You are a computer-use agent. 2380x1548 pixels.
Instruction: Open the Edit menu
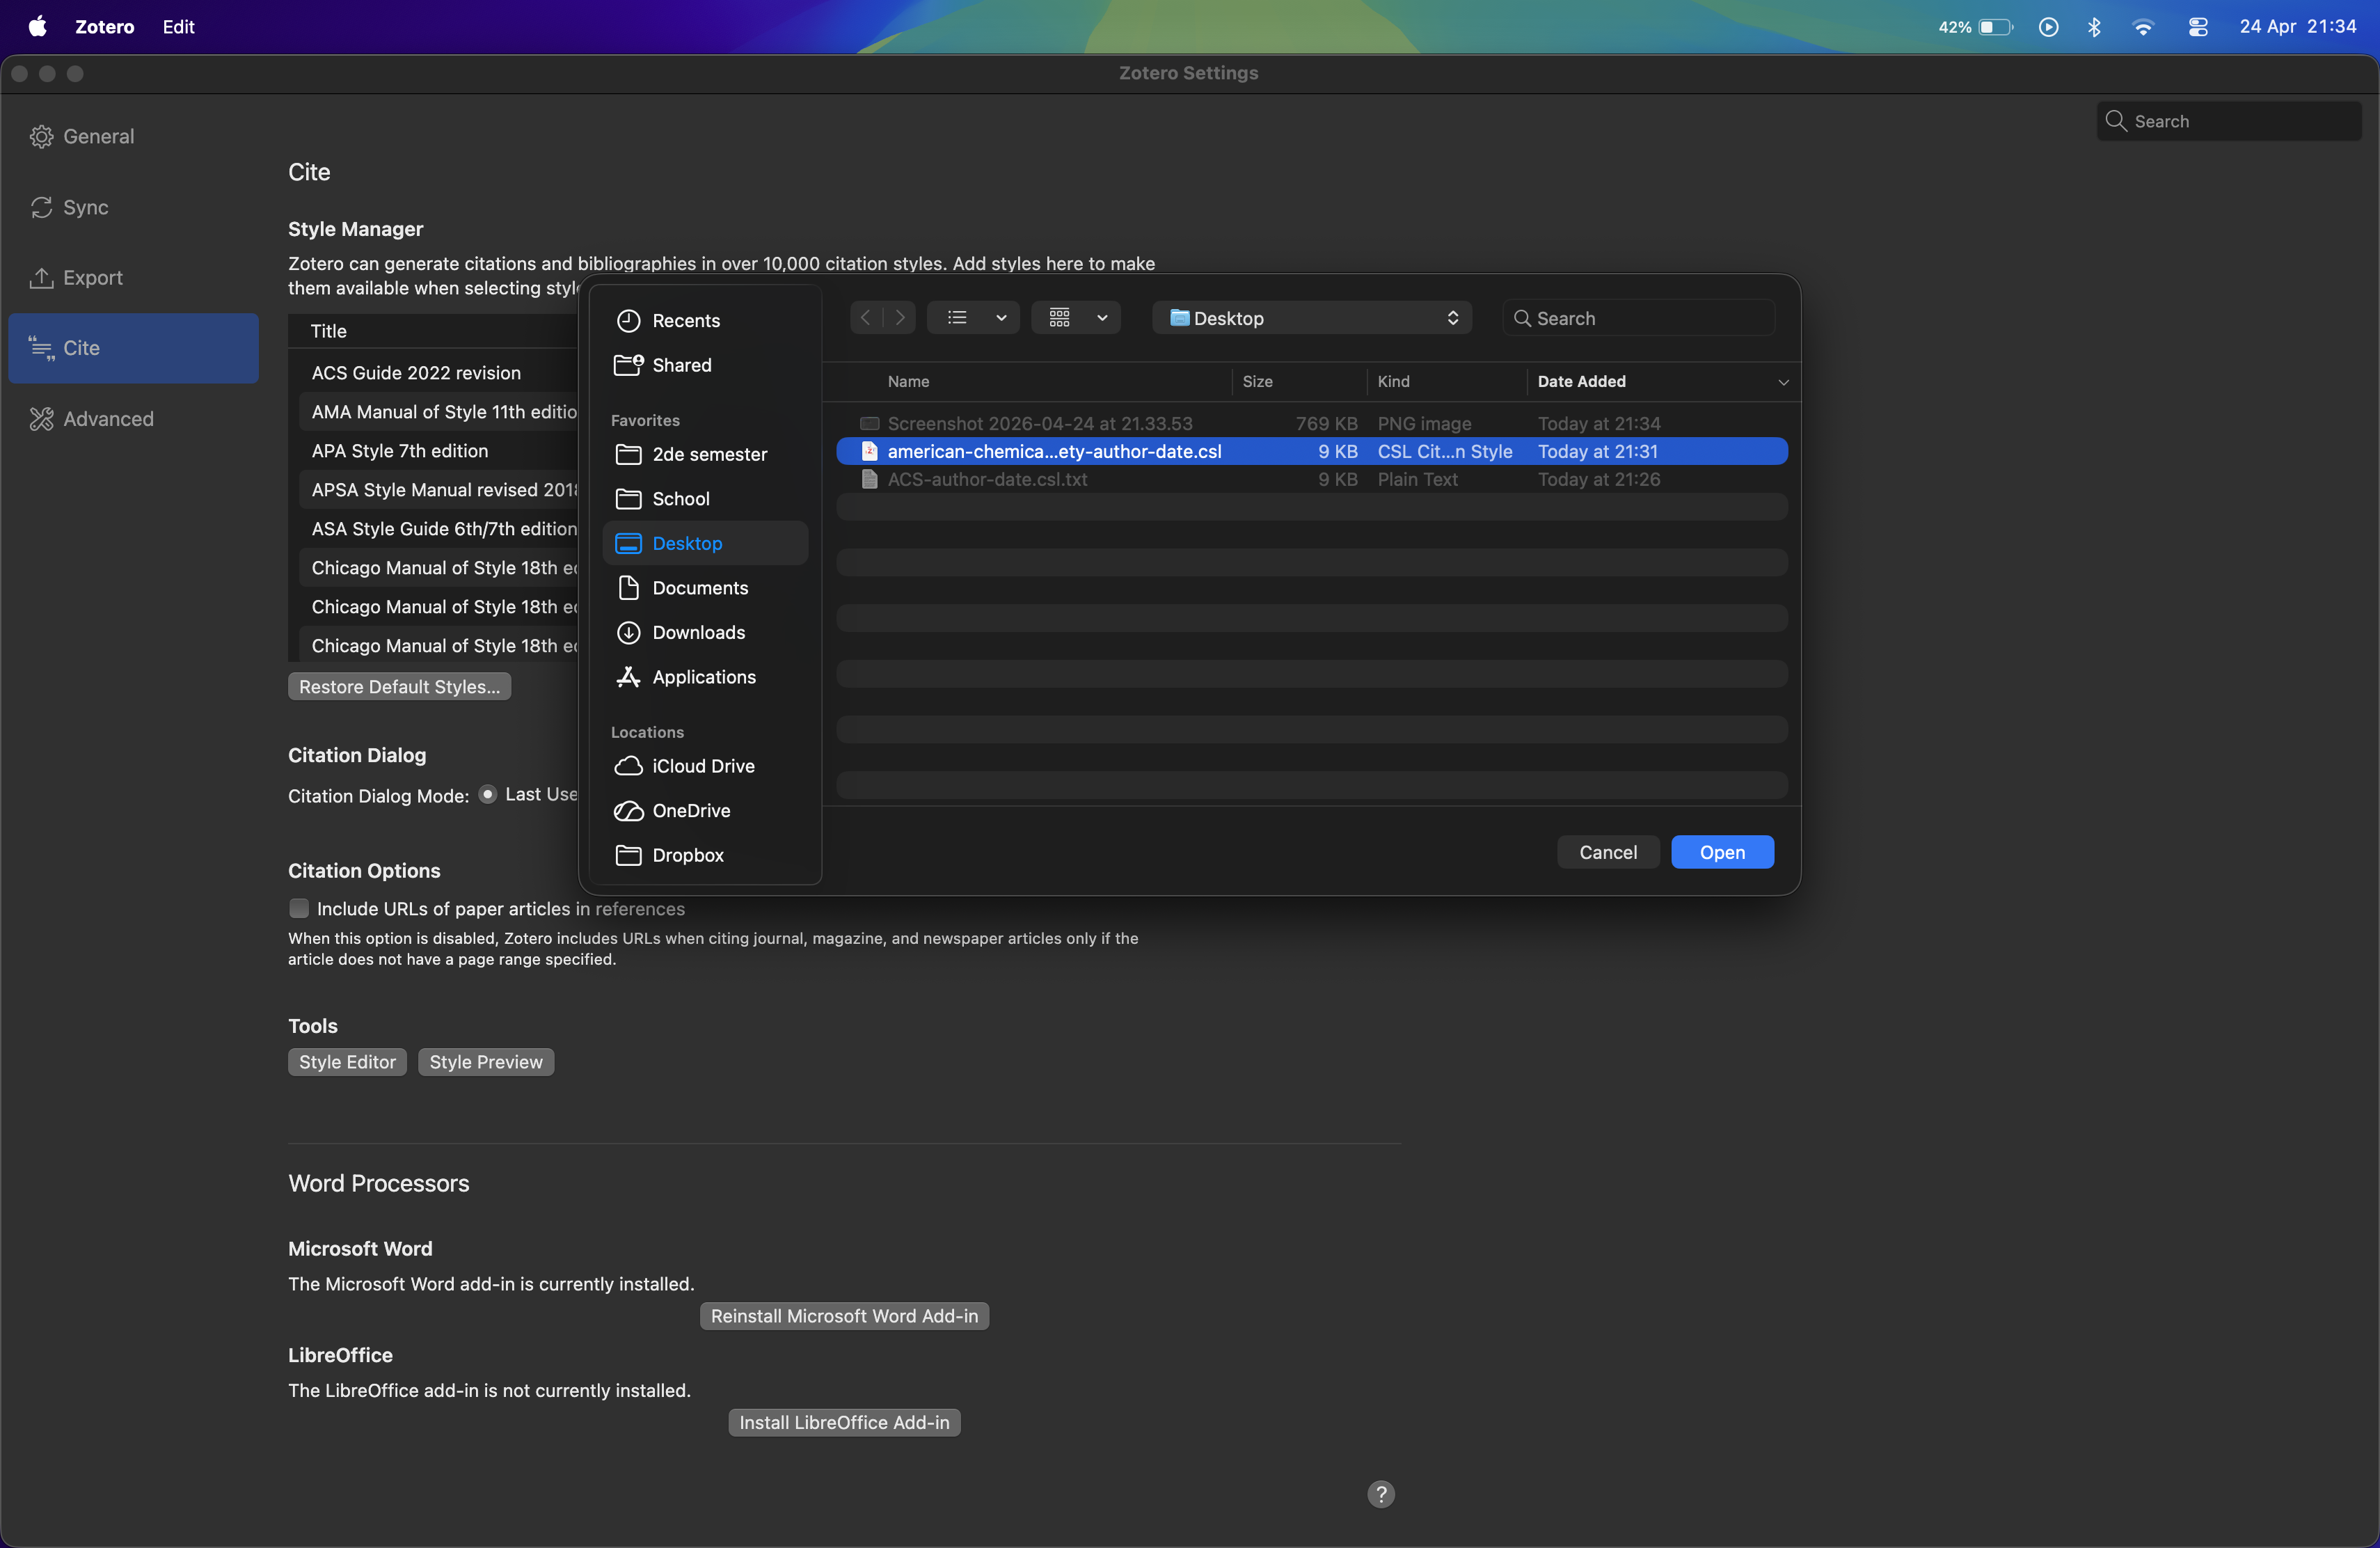click(x=178, y=27)
